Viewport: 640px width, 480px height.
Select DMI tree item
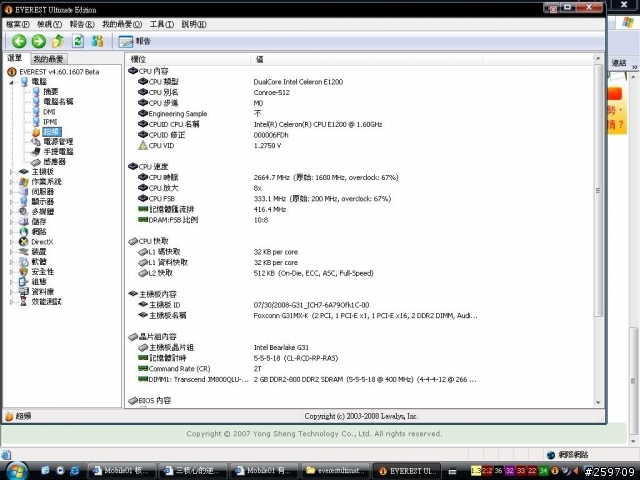[x=49, y=112]
